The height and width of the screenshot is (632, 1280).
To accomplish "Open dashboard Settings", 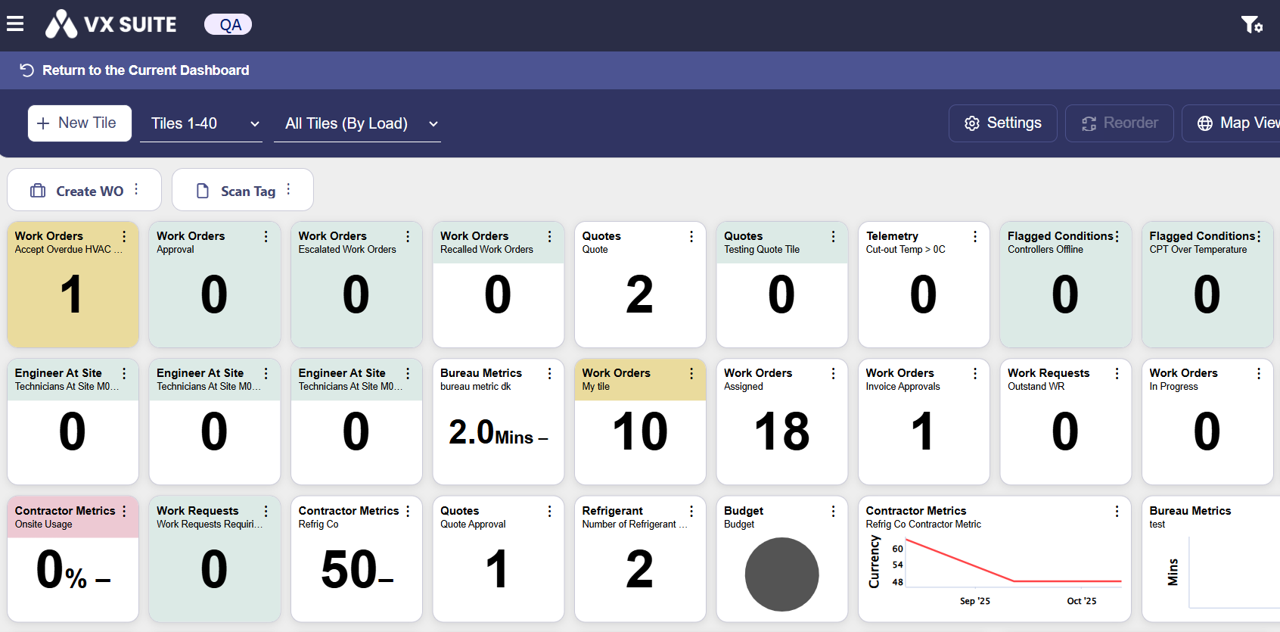I will 1002,123.
